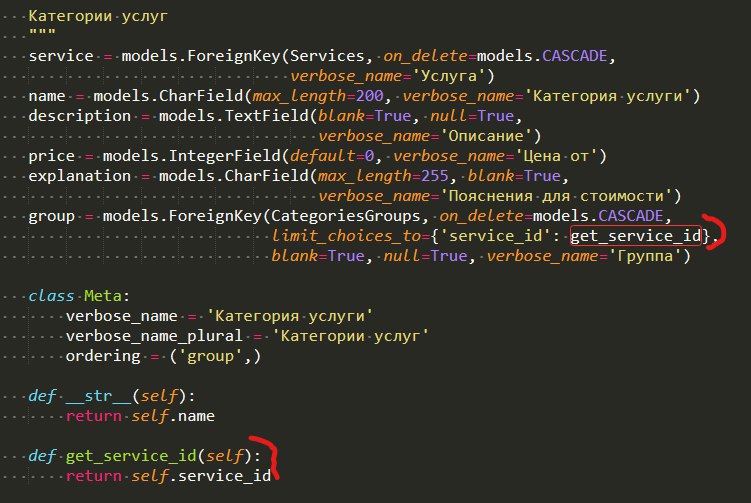This screenshot has height=503, width=751.
Task: Click 'CategoriesGroups' model reference
Action: coord(346,216)
